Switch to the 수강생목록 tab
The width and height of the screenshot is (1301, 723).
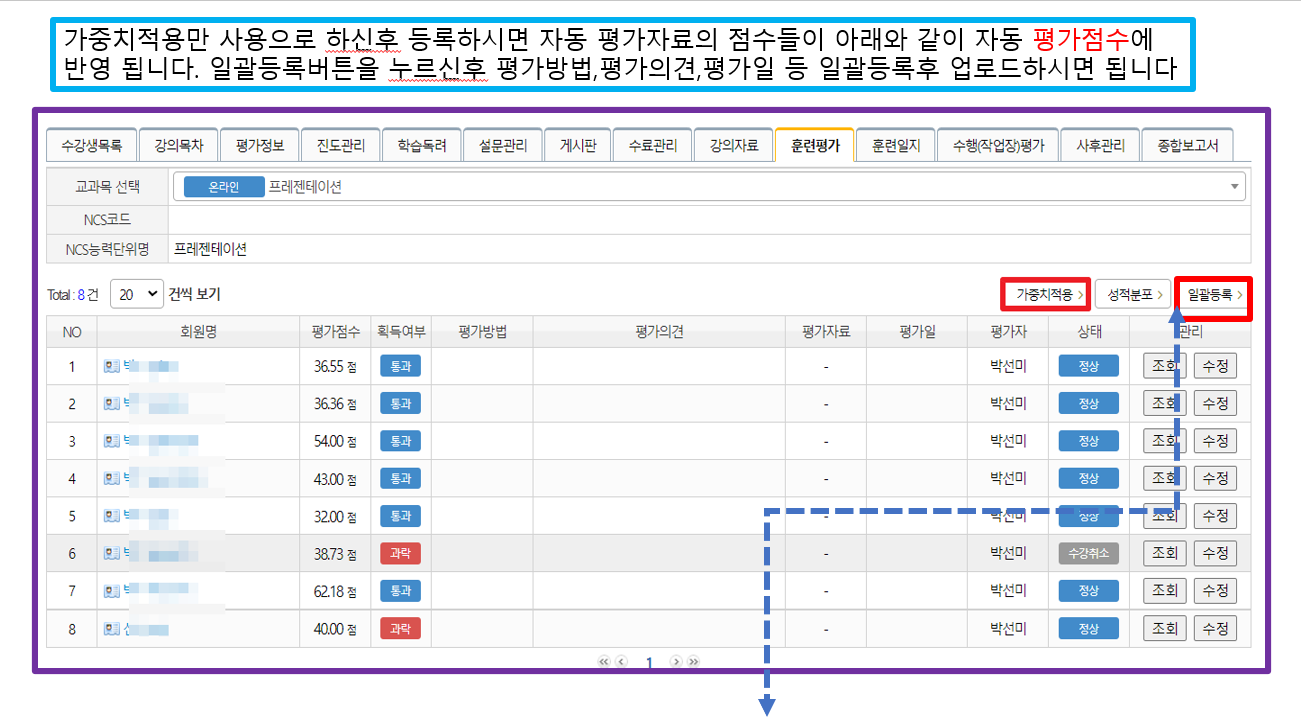coord(91,145)
